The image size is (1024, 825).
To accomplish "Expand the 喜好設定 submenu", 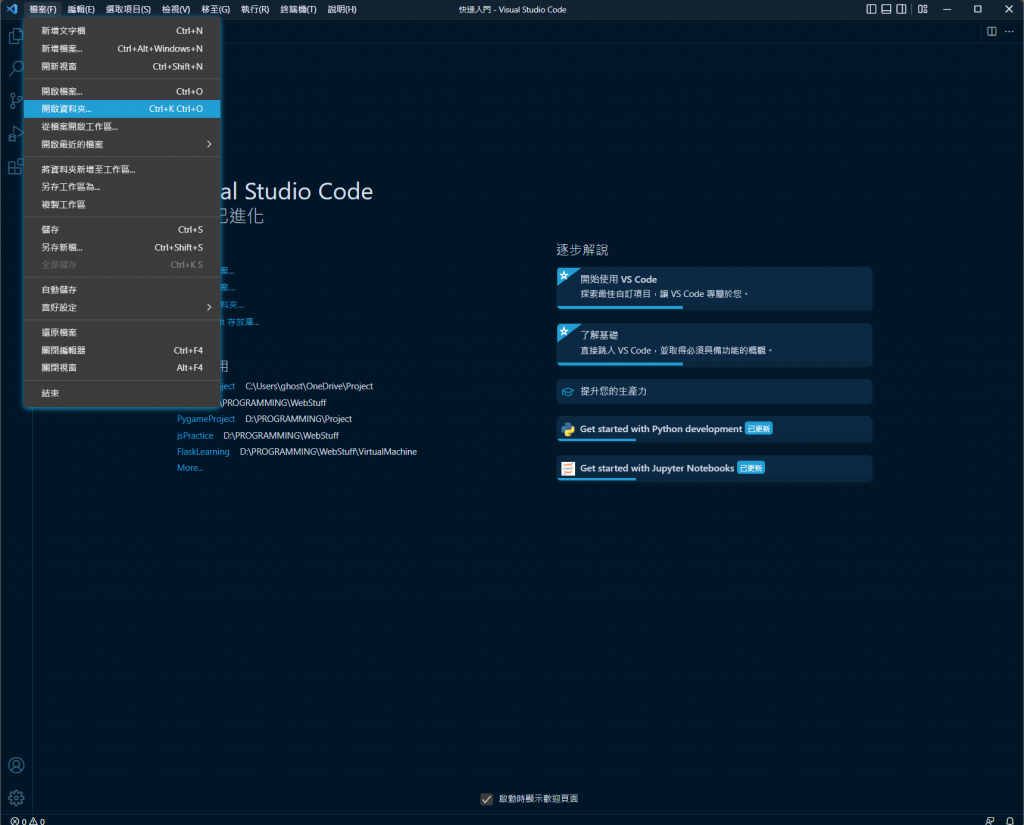I will [x=122, y=307].
